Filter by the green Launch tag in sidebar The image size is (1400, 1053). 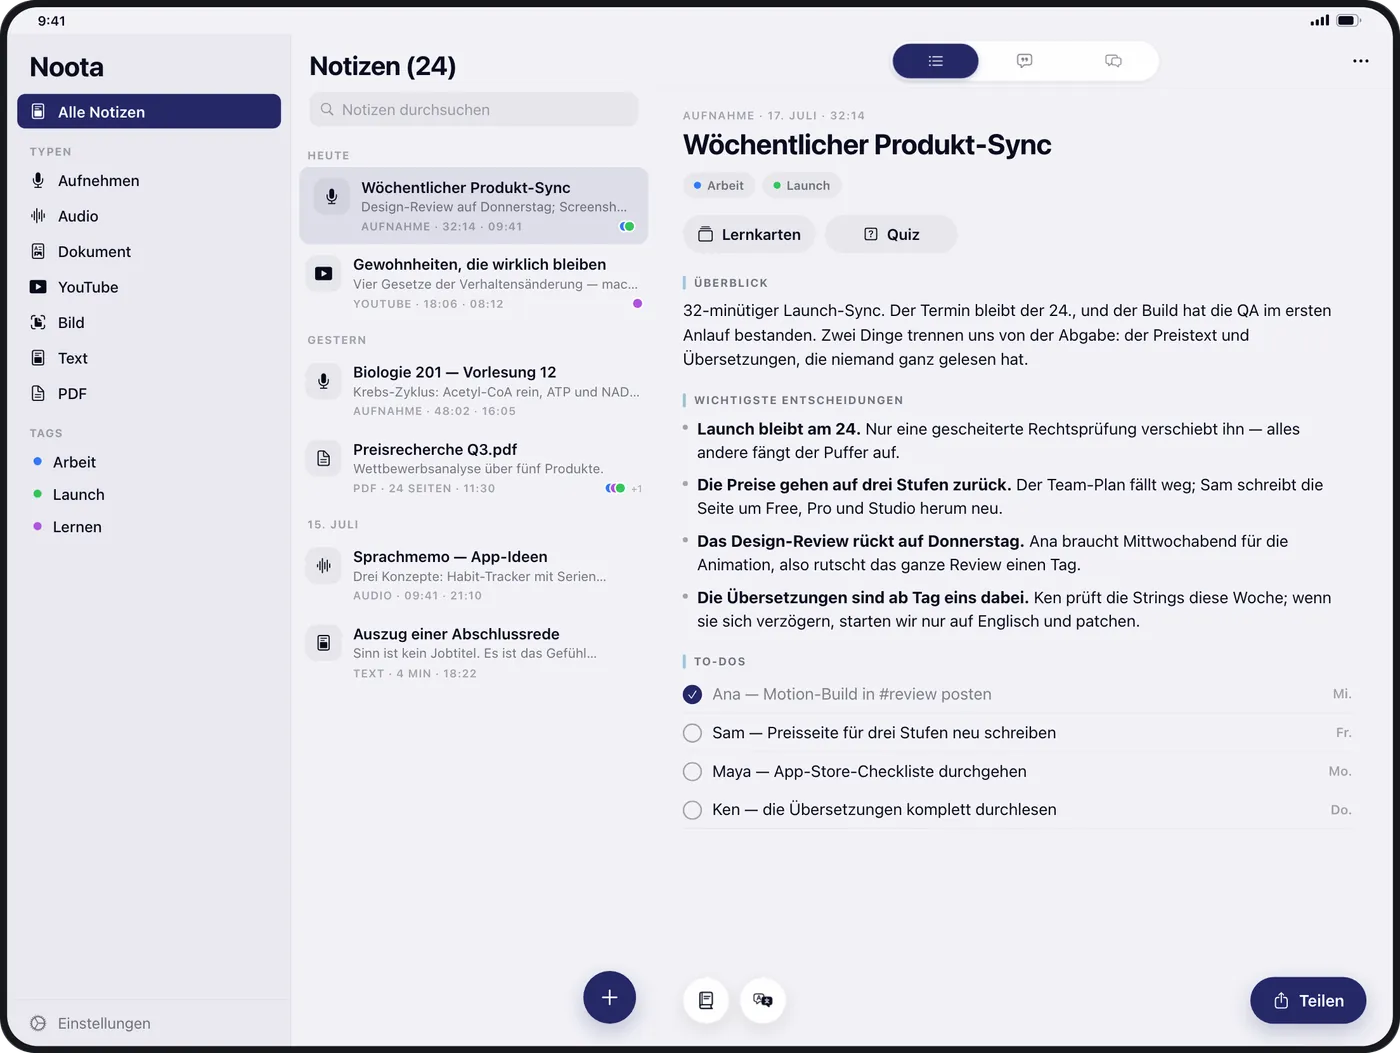click(x=149, y=494)
